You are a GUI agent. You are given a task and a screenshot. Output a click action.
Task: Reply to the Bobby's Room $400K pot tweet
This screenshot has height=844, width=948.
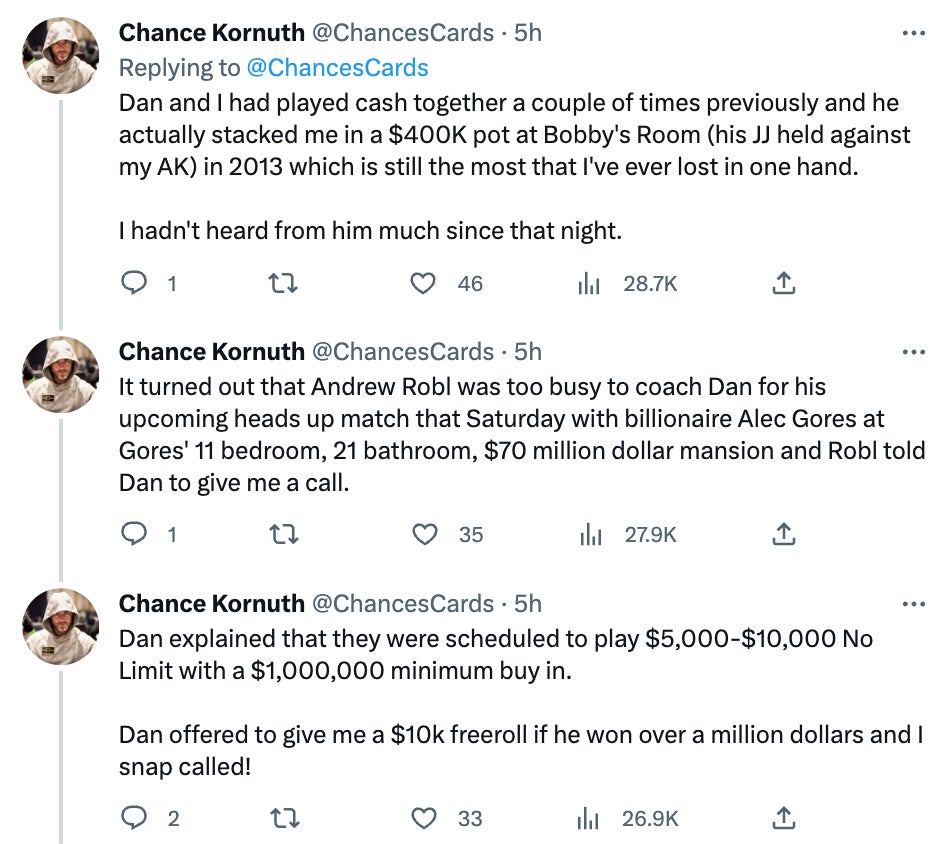(x=134, y=284)
